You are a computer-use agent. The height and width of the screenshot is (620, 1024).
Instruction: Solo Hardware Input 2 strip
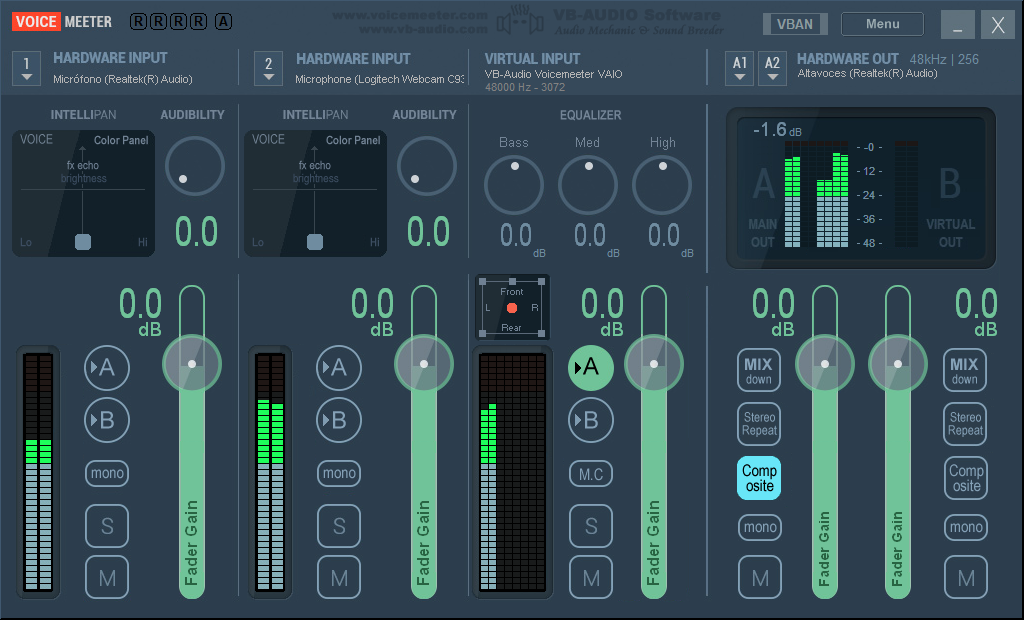tap(338, 525)
